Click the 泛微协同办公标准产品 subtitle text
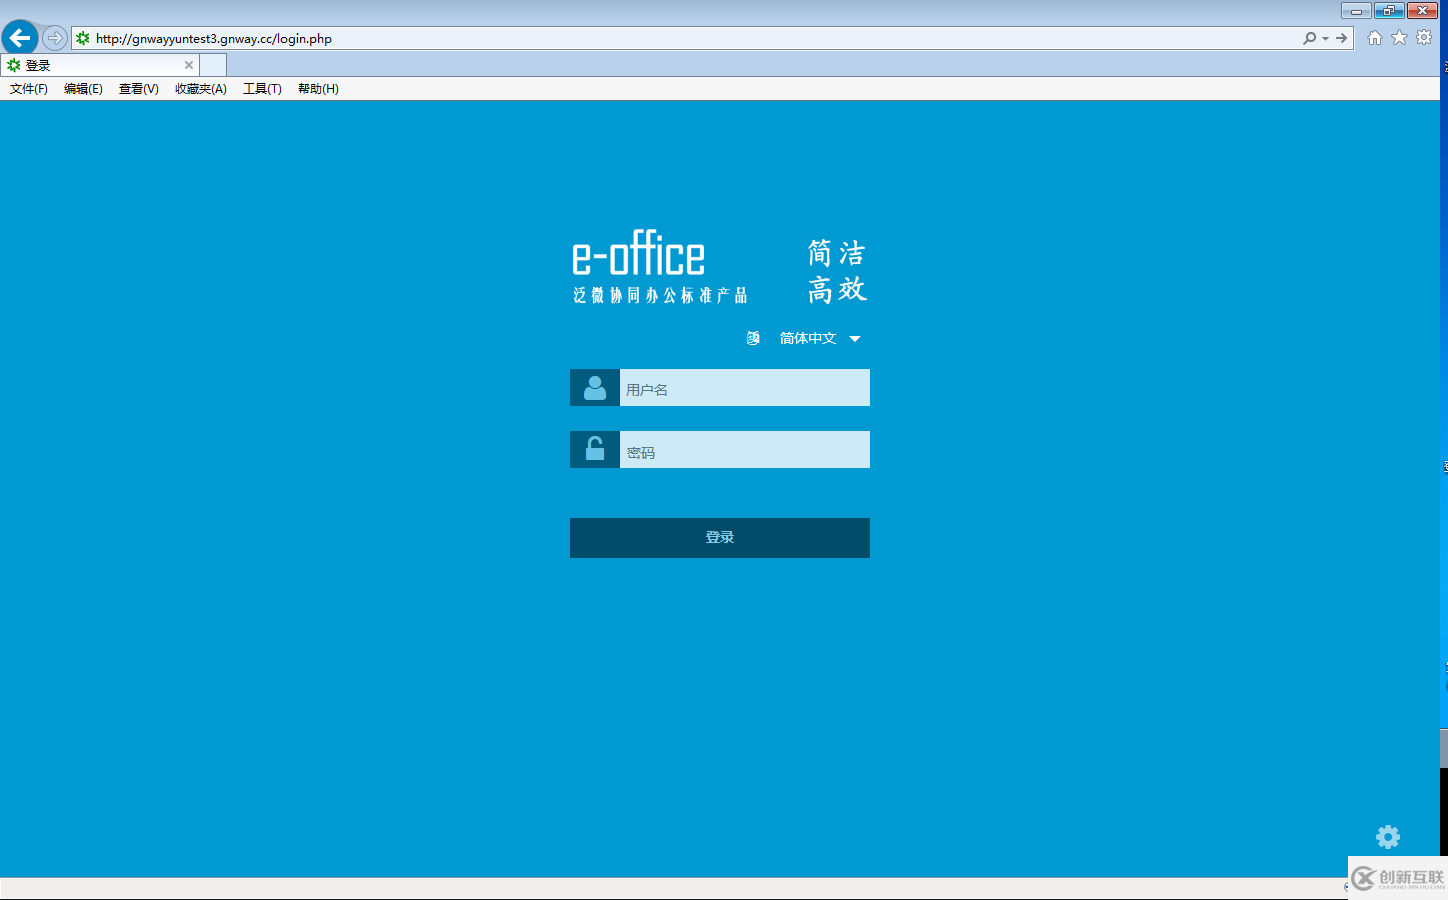 660,295
